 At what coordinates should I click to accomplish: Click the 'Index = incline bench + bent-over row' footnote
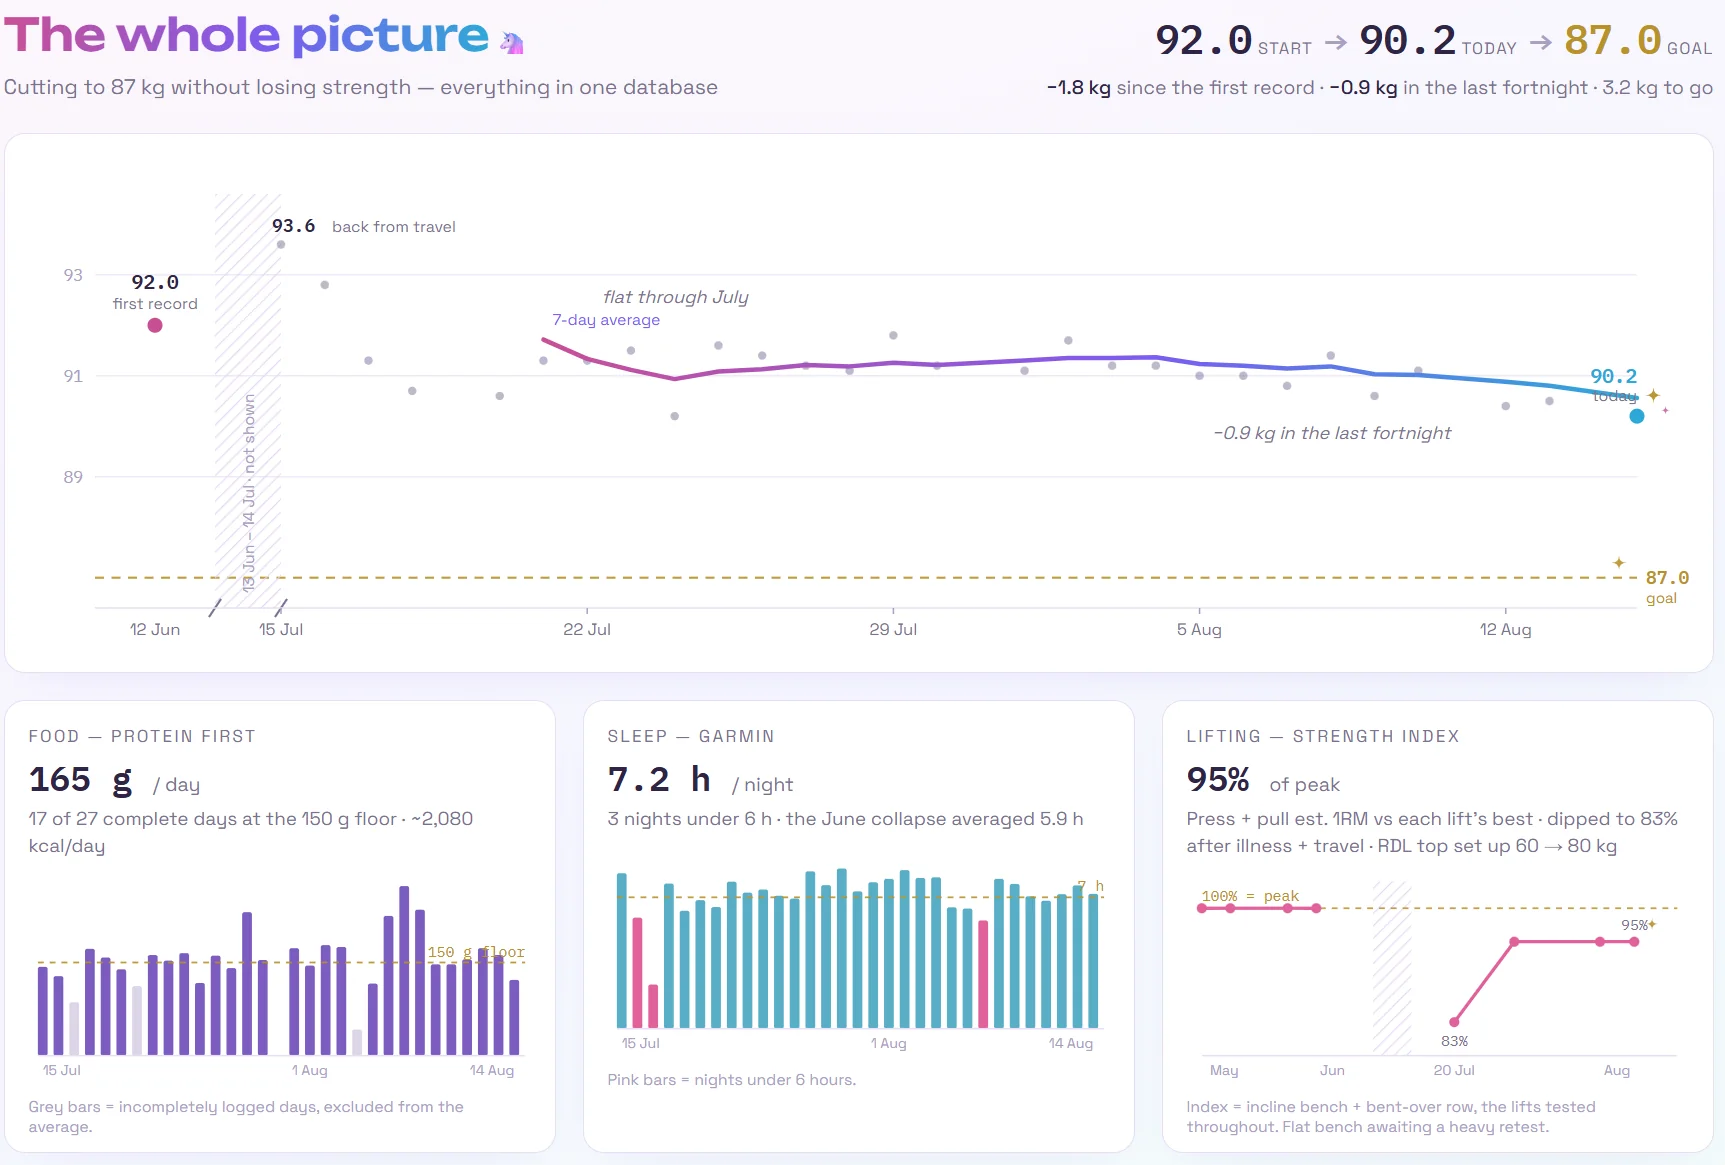point(1391,1117)
